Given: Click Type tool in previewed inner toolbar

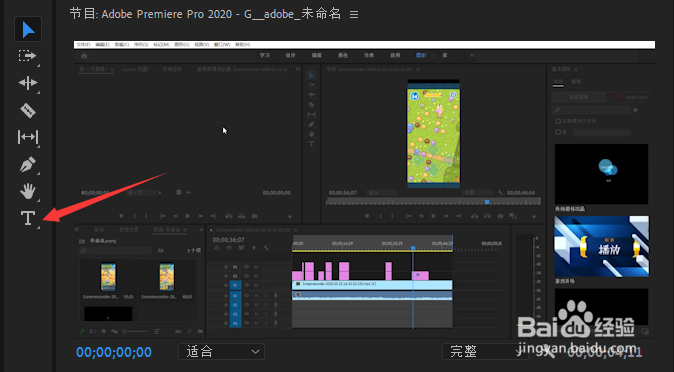Looking at the screenshot, I should pos(312,144).
